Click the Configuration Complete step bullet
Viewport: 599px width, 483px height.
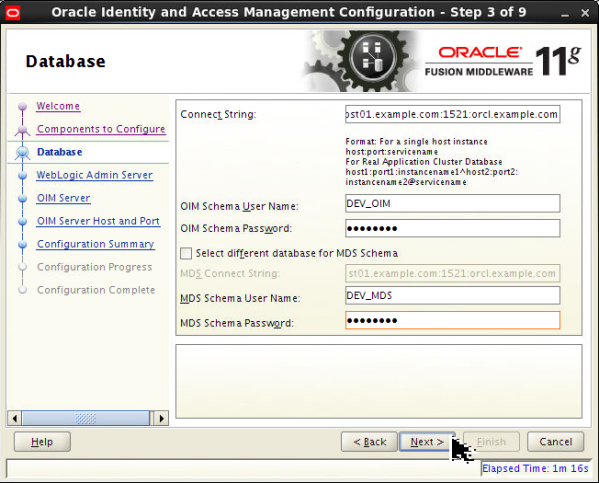click(x=23, y=290)
